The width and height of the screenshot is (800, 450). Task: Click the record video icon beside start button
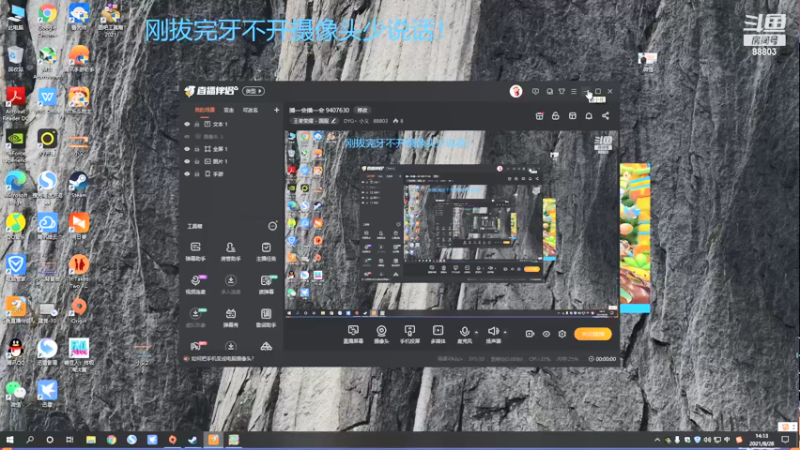click(530, 334)
